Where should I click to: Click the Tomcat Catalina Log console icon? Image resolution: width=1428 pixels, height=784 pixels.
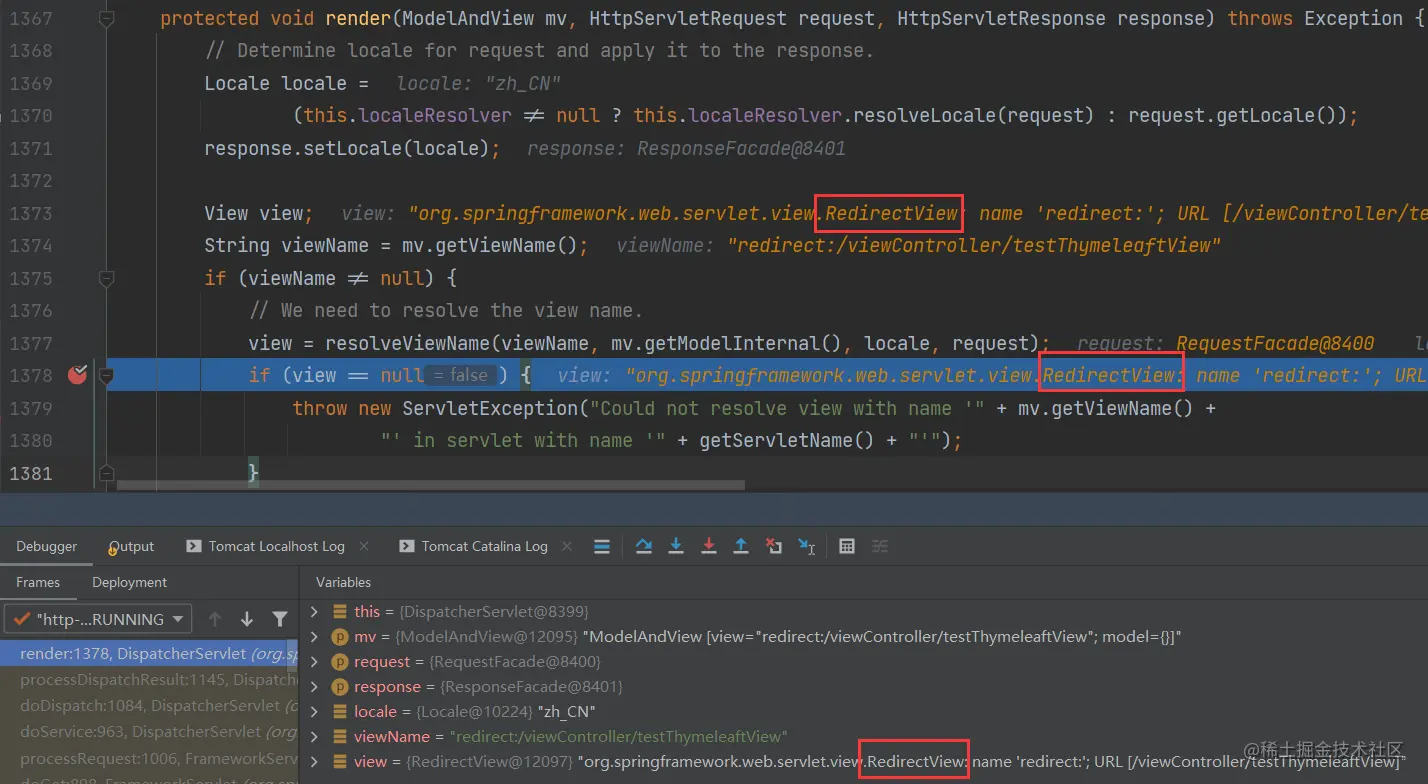coord(406,546)
